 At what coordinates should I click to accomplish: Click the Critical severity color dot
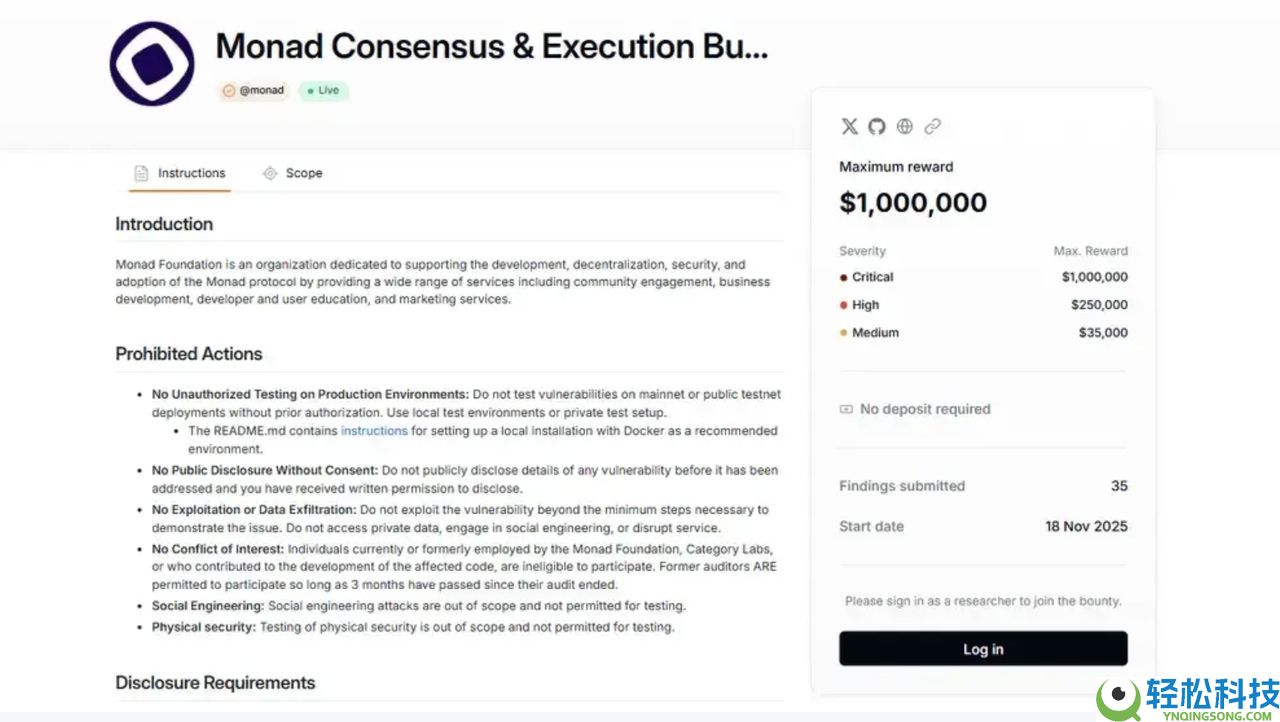(x=844, y=278)
